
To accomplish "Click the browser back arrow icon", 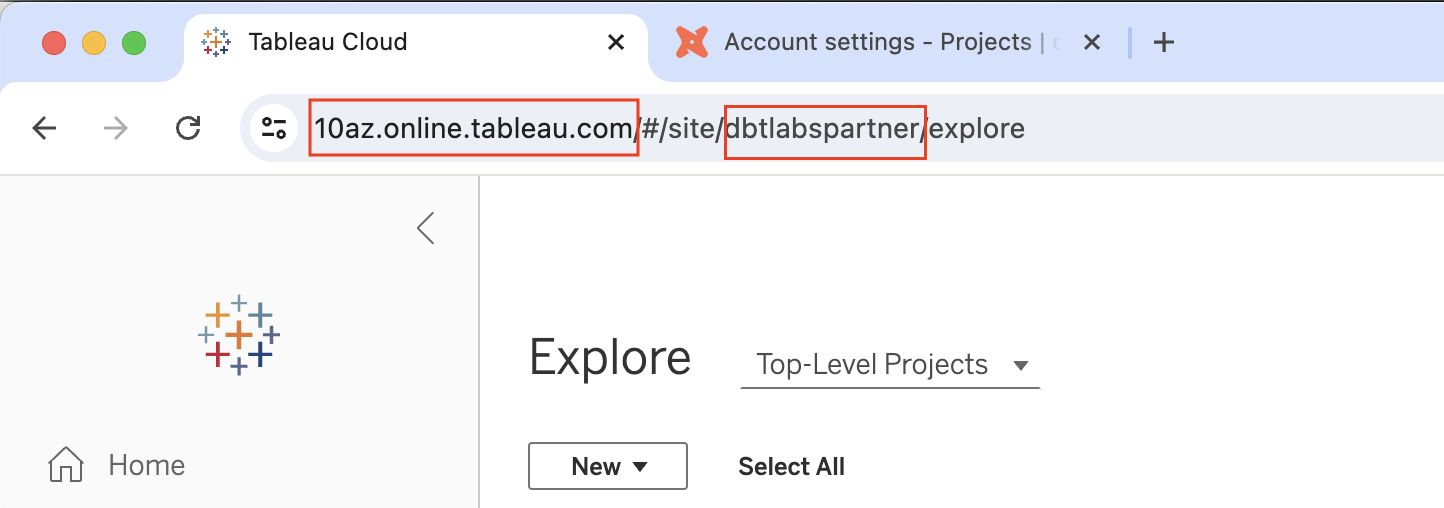I will (x=44, y=128).
